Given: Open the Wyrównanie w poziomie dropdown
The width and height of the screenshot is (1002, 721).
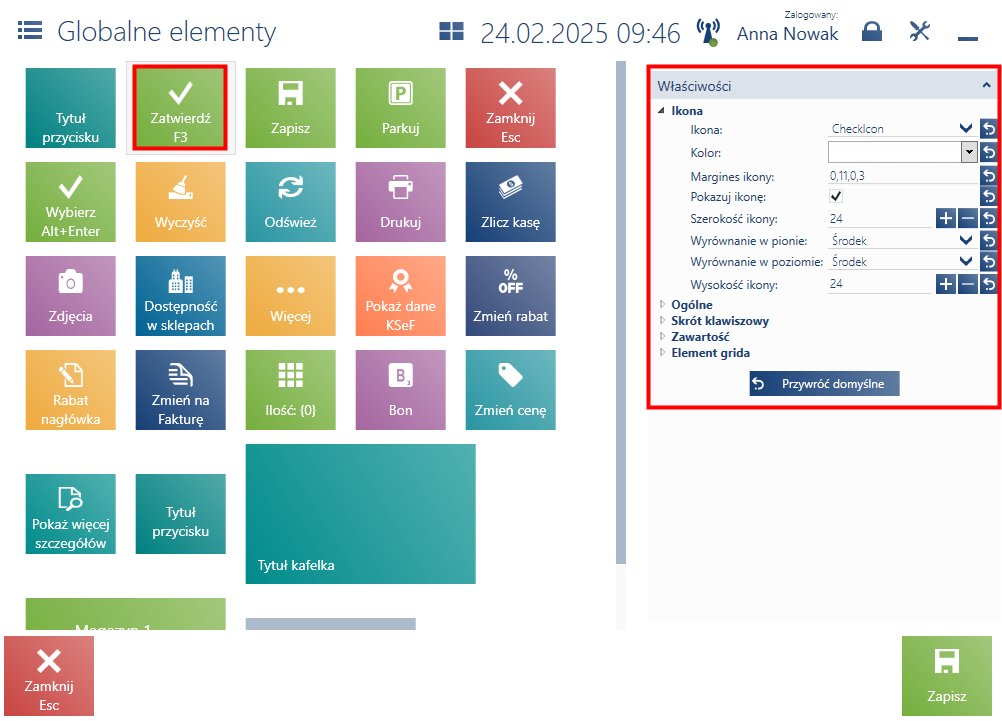Looking at the screenshot, I should (966, 261).
